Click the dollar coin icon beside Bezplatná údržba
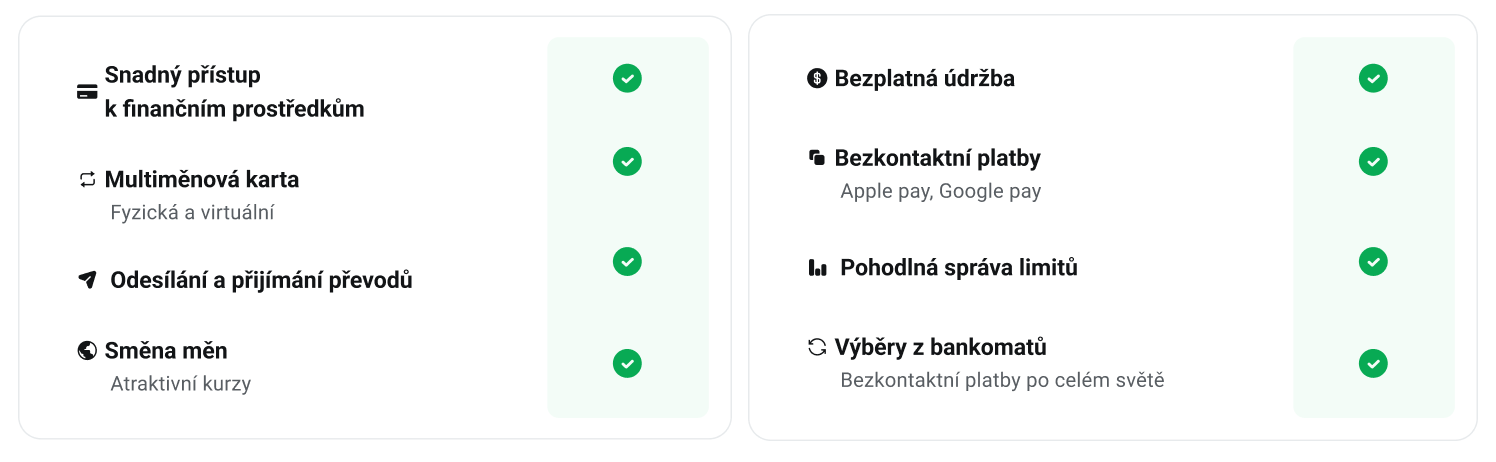 tap(817, 78)
